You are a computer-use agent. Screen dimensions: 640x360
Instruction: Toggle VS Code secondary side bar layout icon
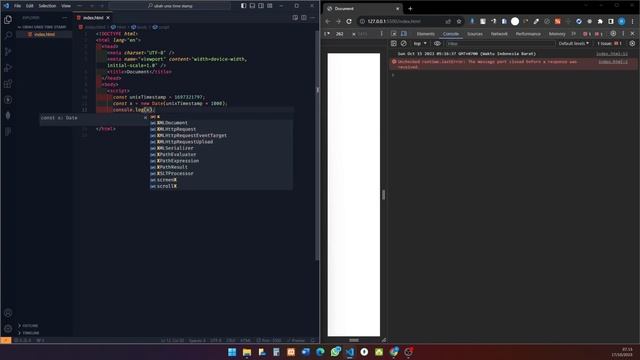click(261, 6)
